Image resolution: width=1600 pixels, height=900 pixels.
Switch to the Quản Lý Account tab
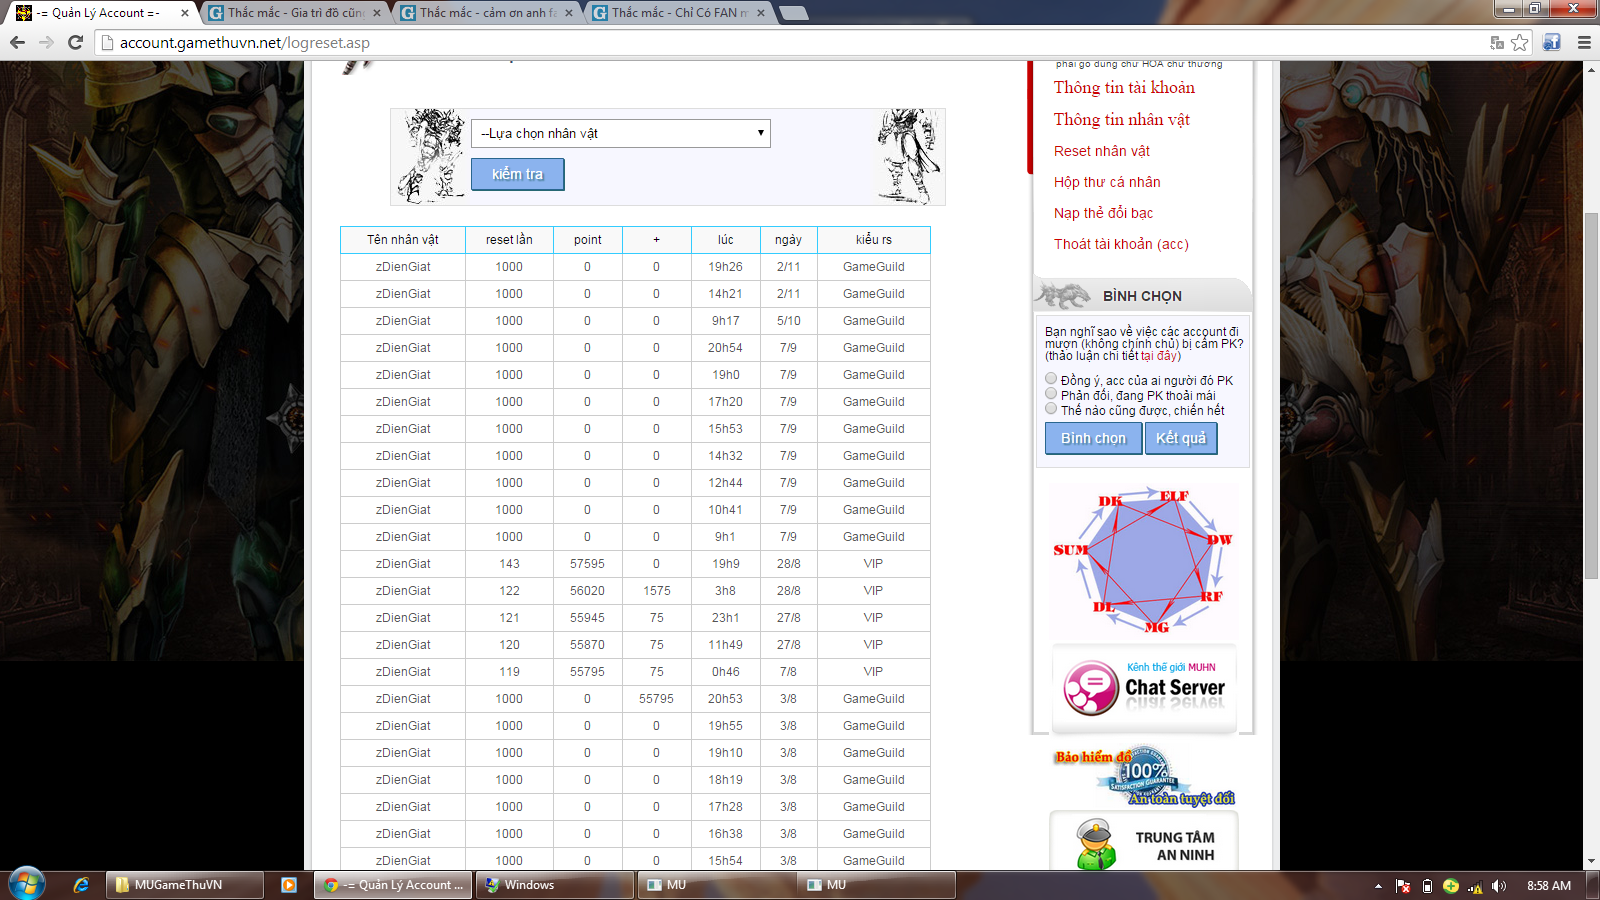(x=98, y=13)
